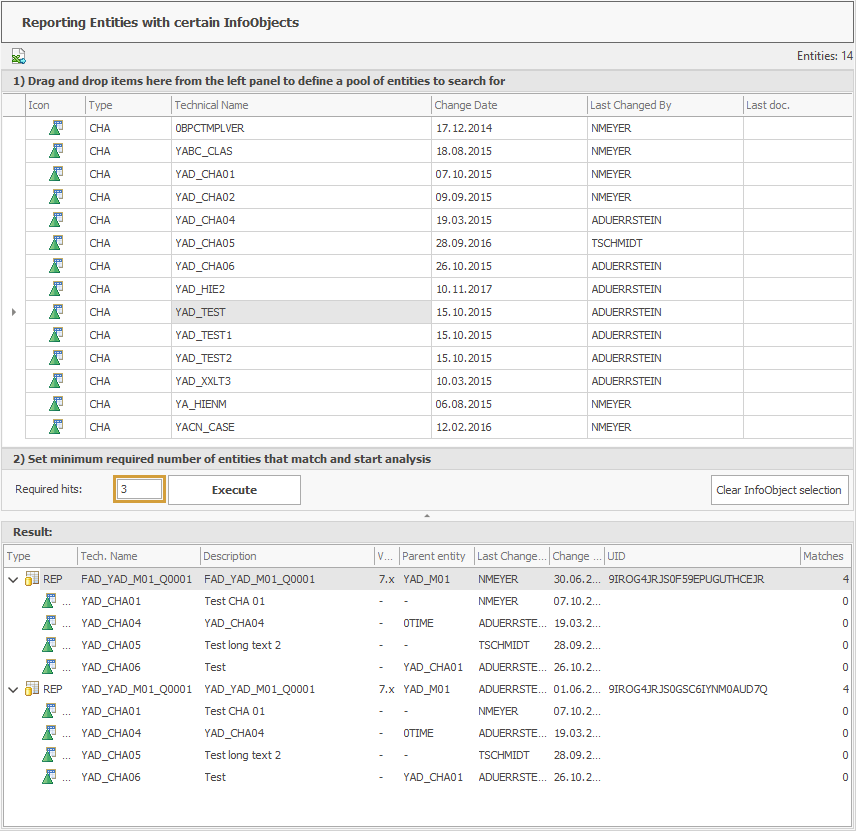Sort by the Change Date column header
This screenshot has width=856, height=831.
[x=470, y=105]
